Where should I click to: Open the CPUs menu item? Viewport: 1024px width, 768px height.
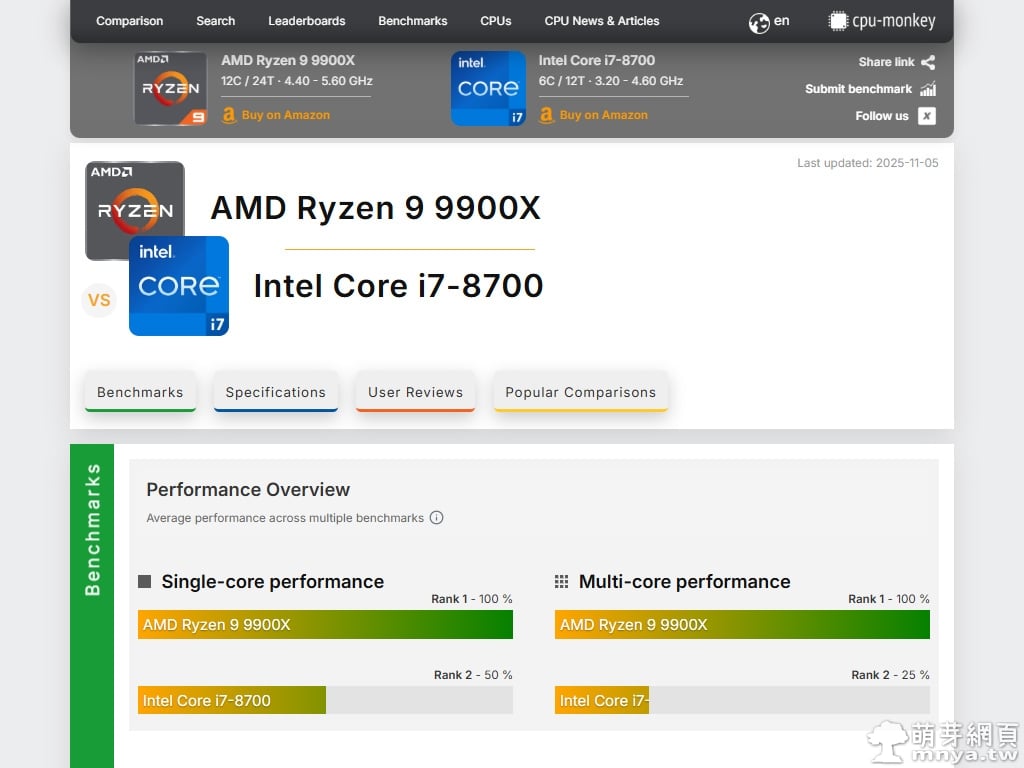point(495,21)
